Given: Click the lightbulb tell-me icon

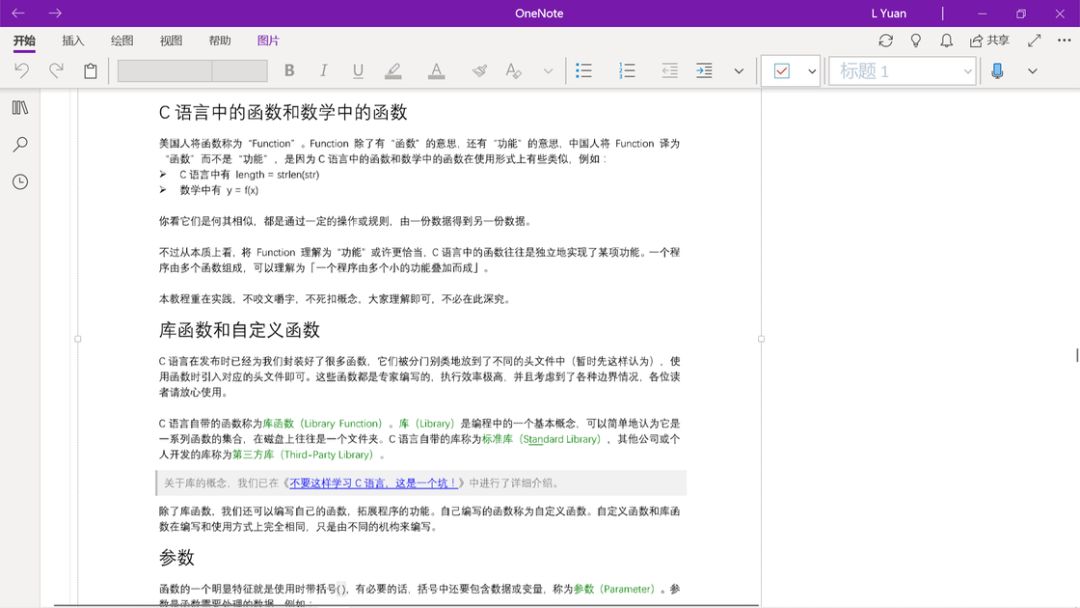Looking at the screenshot, I should click(x=915, y=41).
